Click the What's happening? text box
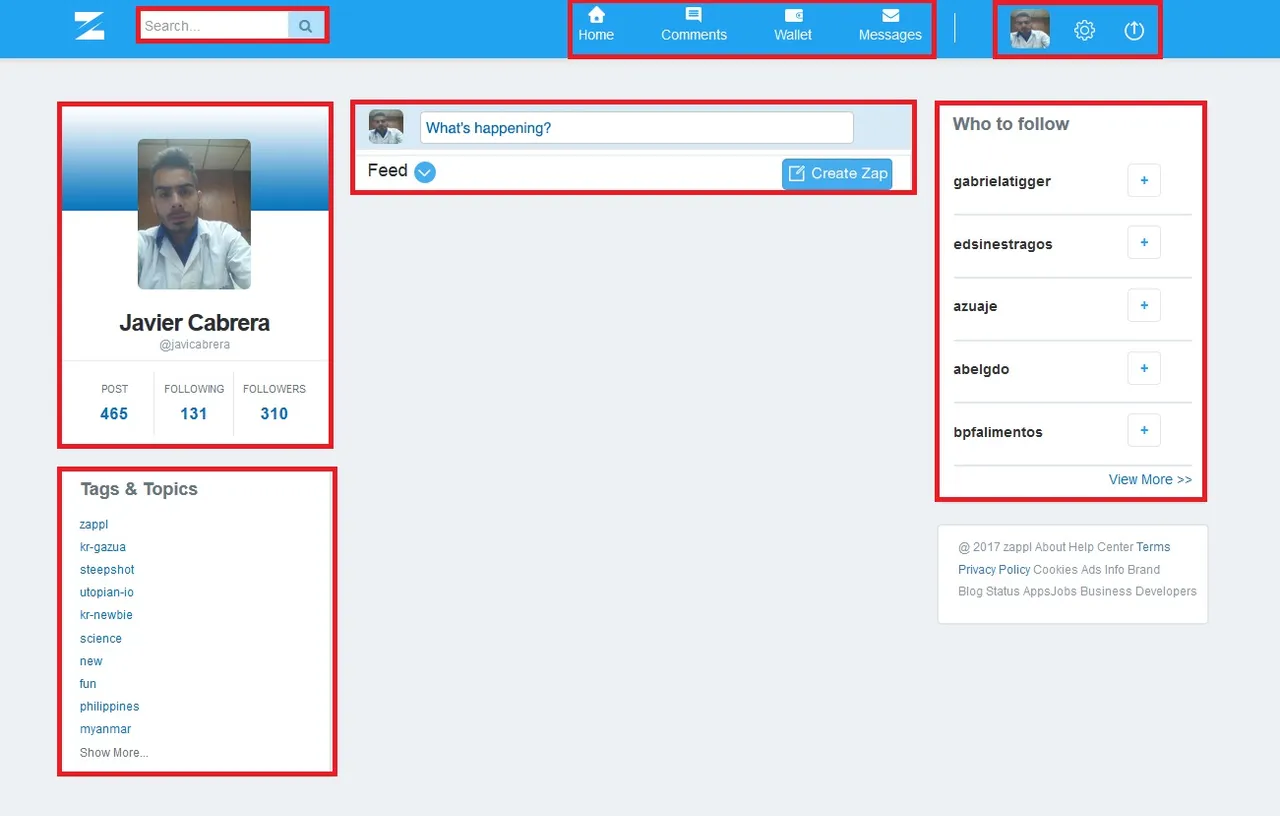Viewport: 1280px width, 816px height. coord(637,128)
